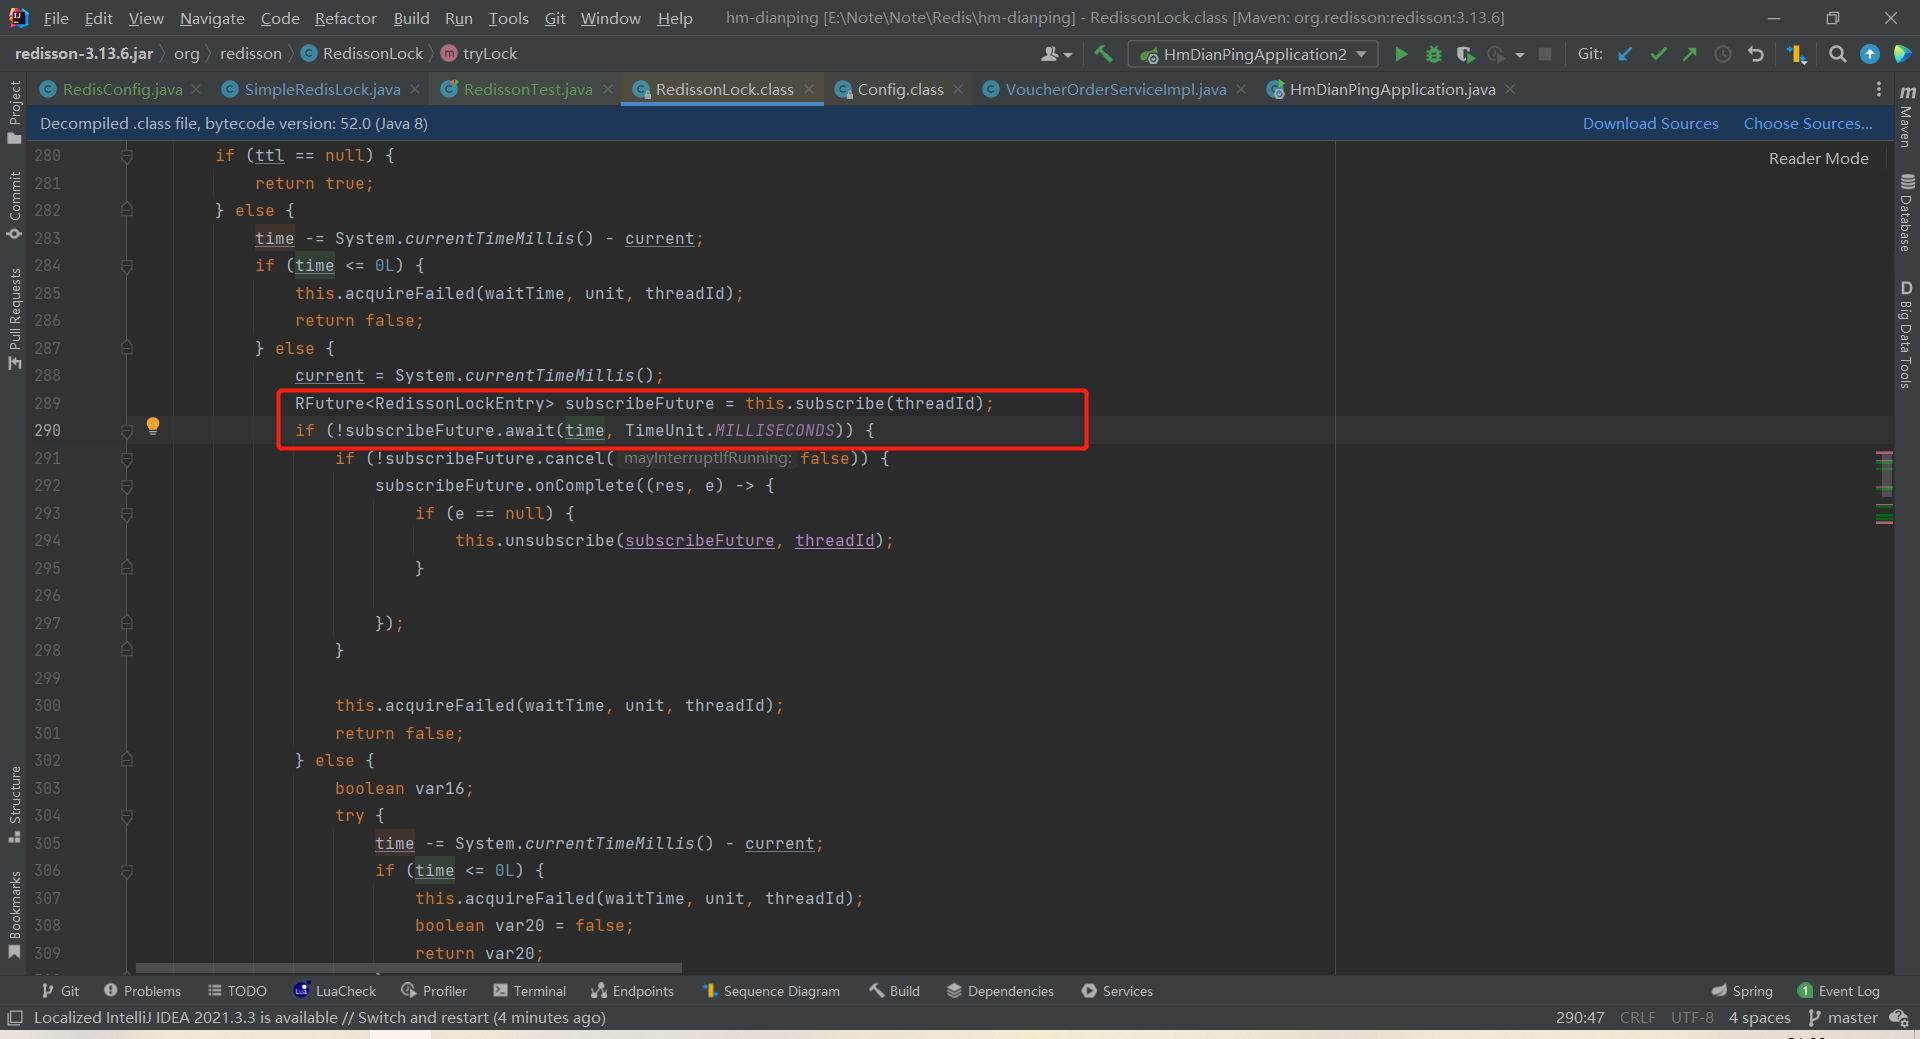Collapse the code fold at line 280
This screenshot has width=1920, height=1039.
pyautogui.click(x=127, y=156)
